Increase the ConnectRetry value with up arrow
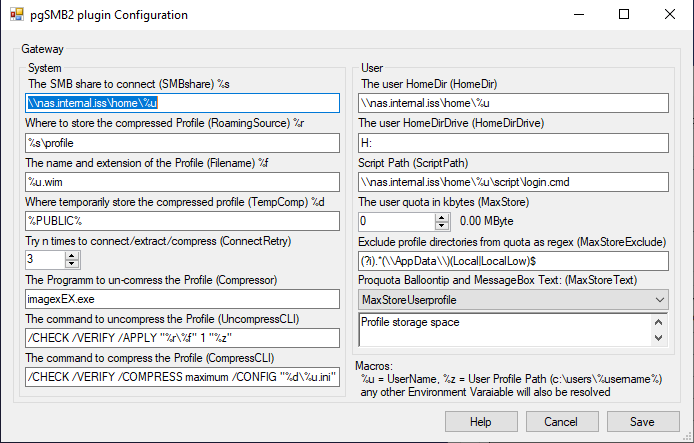Screen dimensions: 694x443 coord(72,256)
